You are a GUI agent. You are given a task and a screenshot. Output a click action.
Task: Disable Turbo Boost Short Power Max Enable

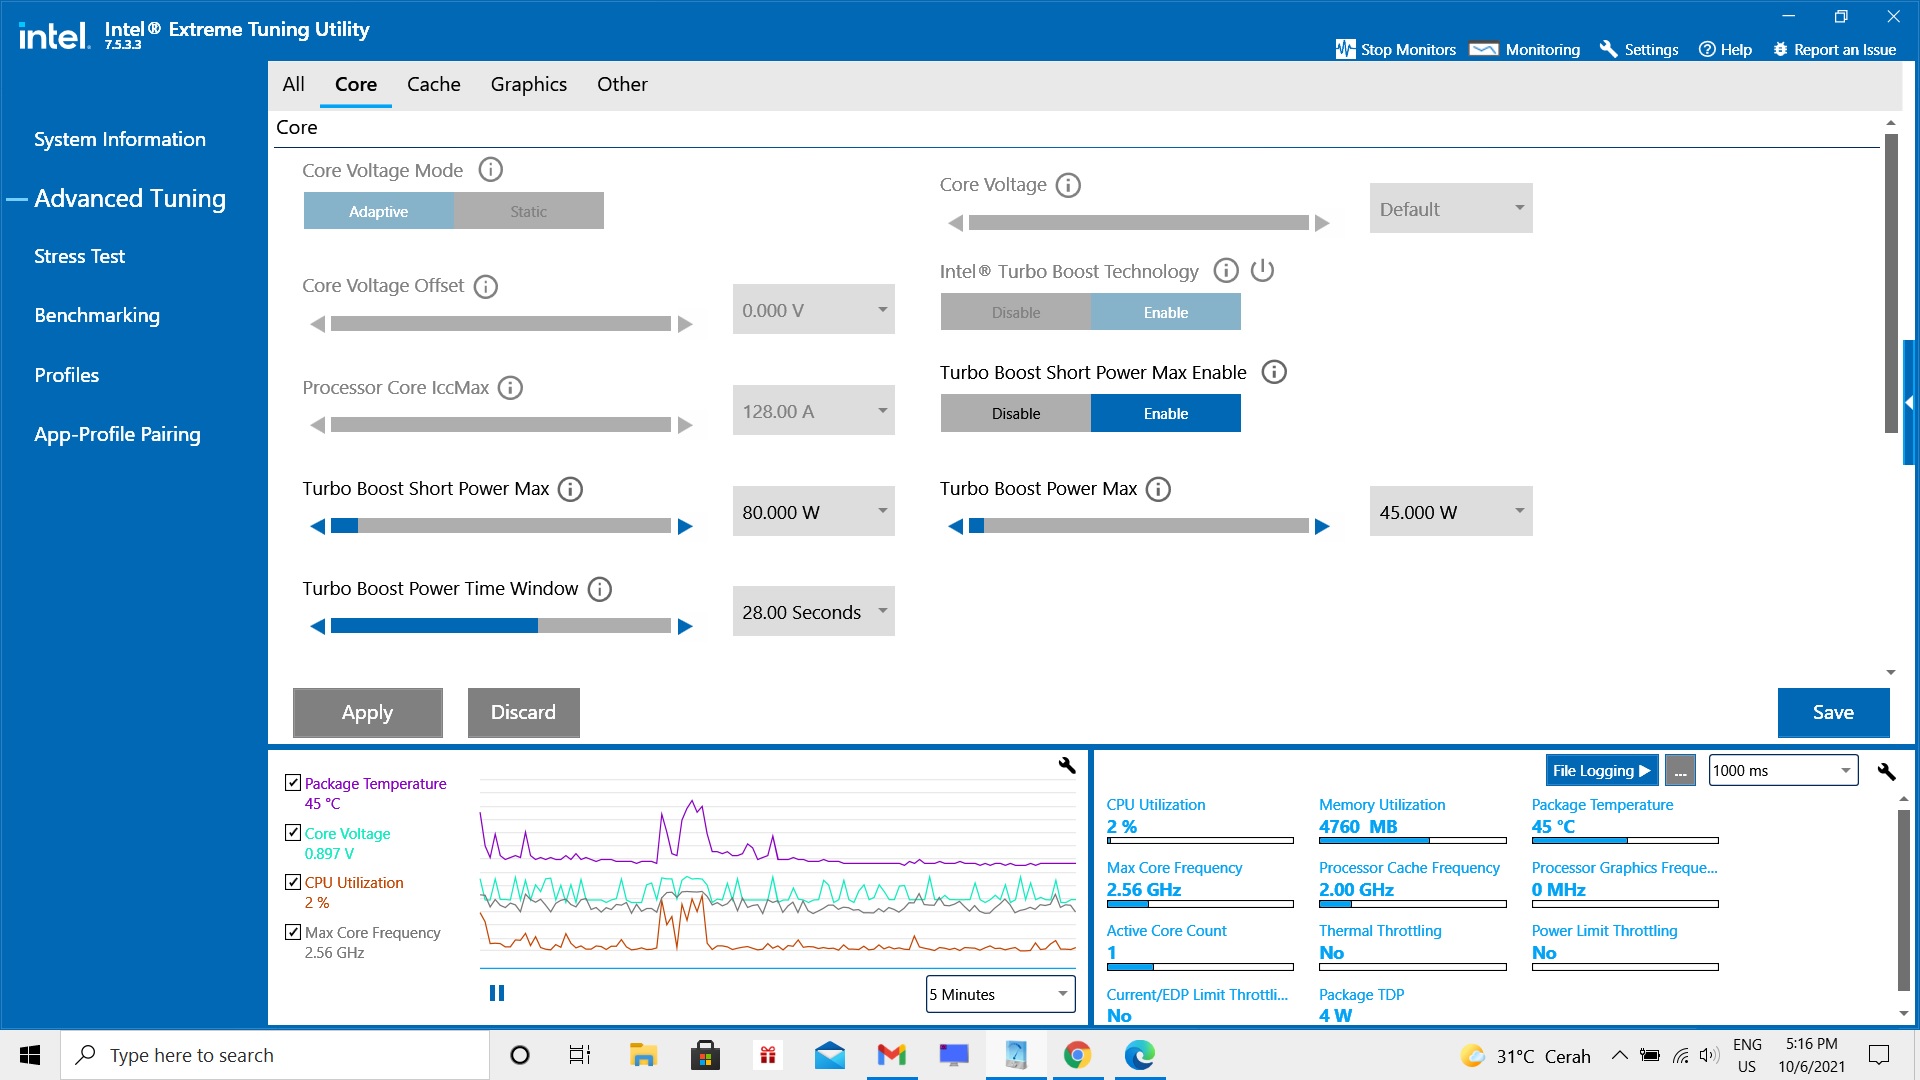coord(1015,413)
